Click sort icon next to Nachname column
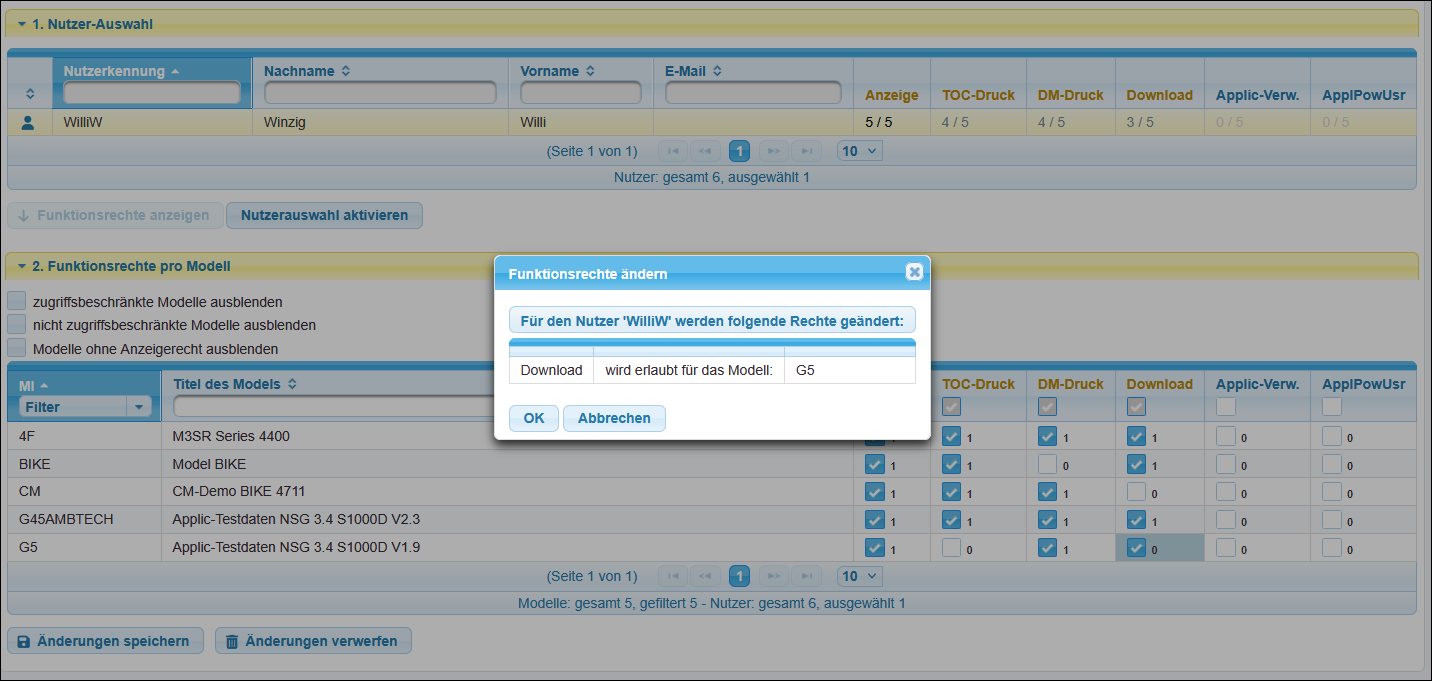Viewport: 1432px width, 681px height. pyautogui.click(x=346, y=71)
